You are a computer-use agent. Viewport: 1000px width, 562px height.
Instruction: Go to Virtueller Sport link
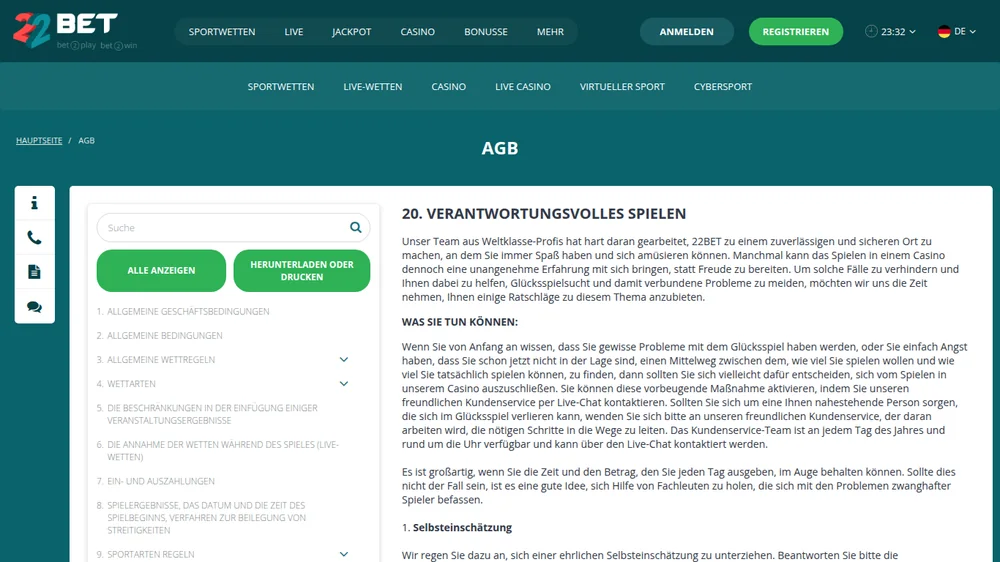click(x=622, y=87)
